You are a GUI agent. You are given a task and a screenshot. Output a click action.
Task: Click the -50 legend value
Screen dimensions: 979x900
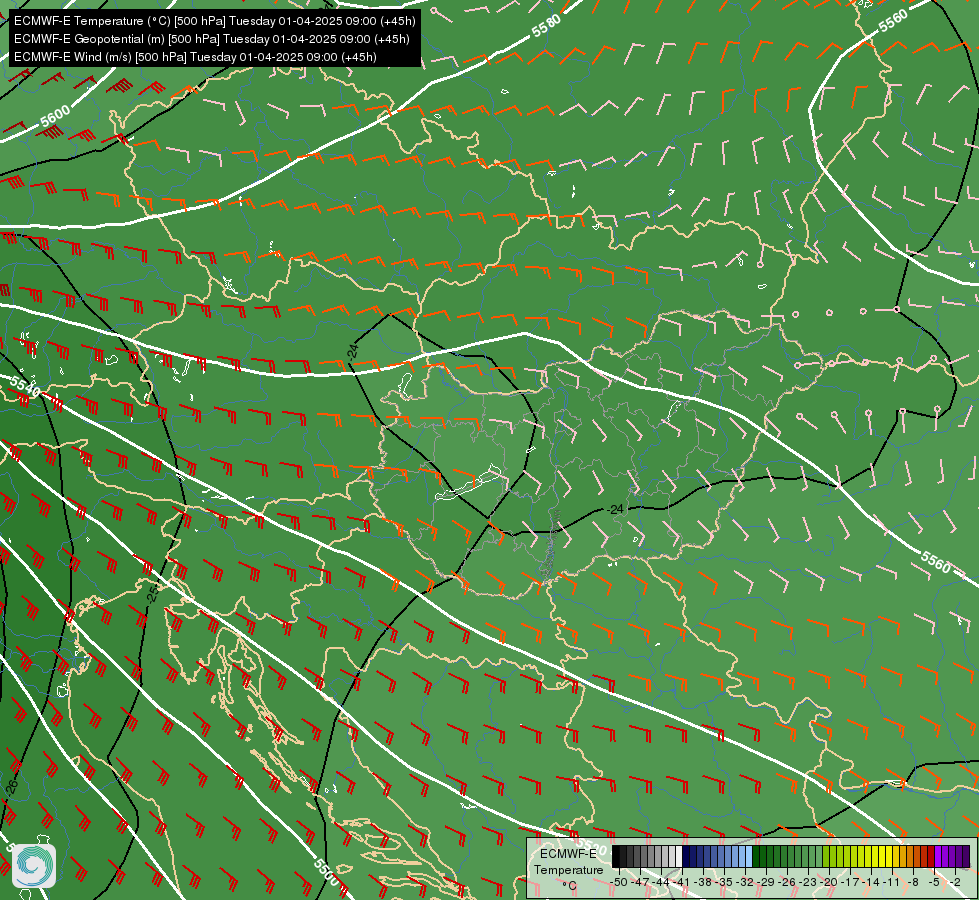coord(619,883)
